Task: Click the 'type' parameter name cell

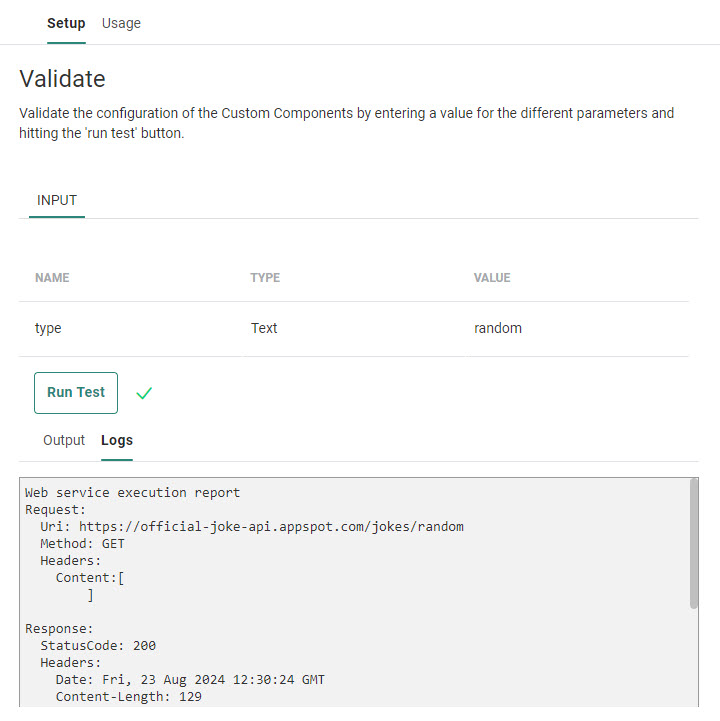Action: [x=48, y=328]
